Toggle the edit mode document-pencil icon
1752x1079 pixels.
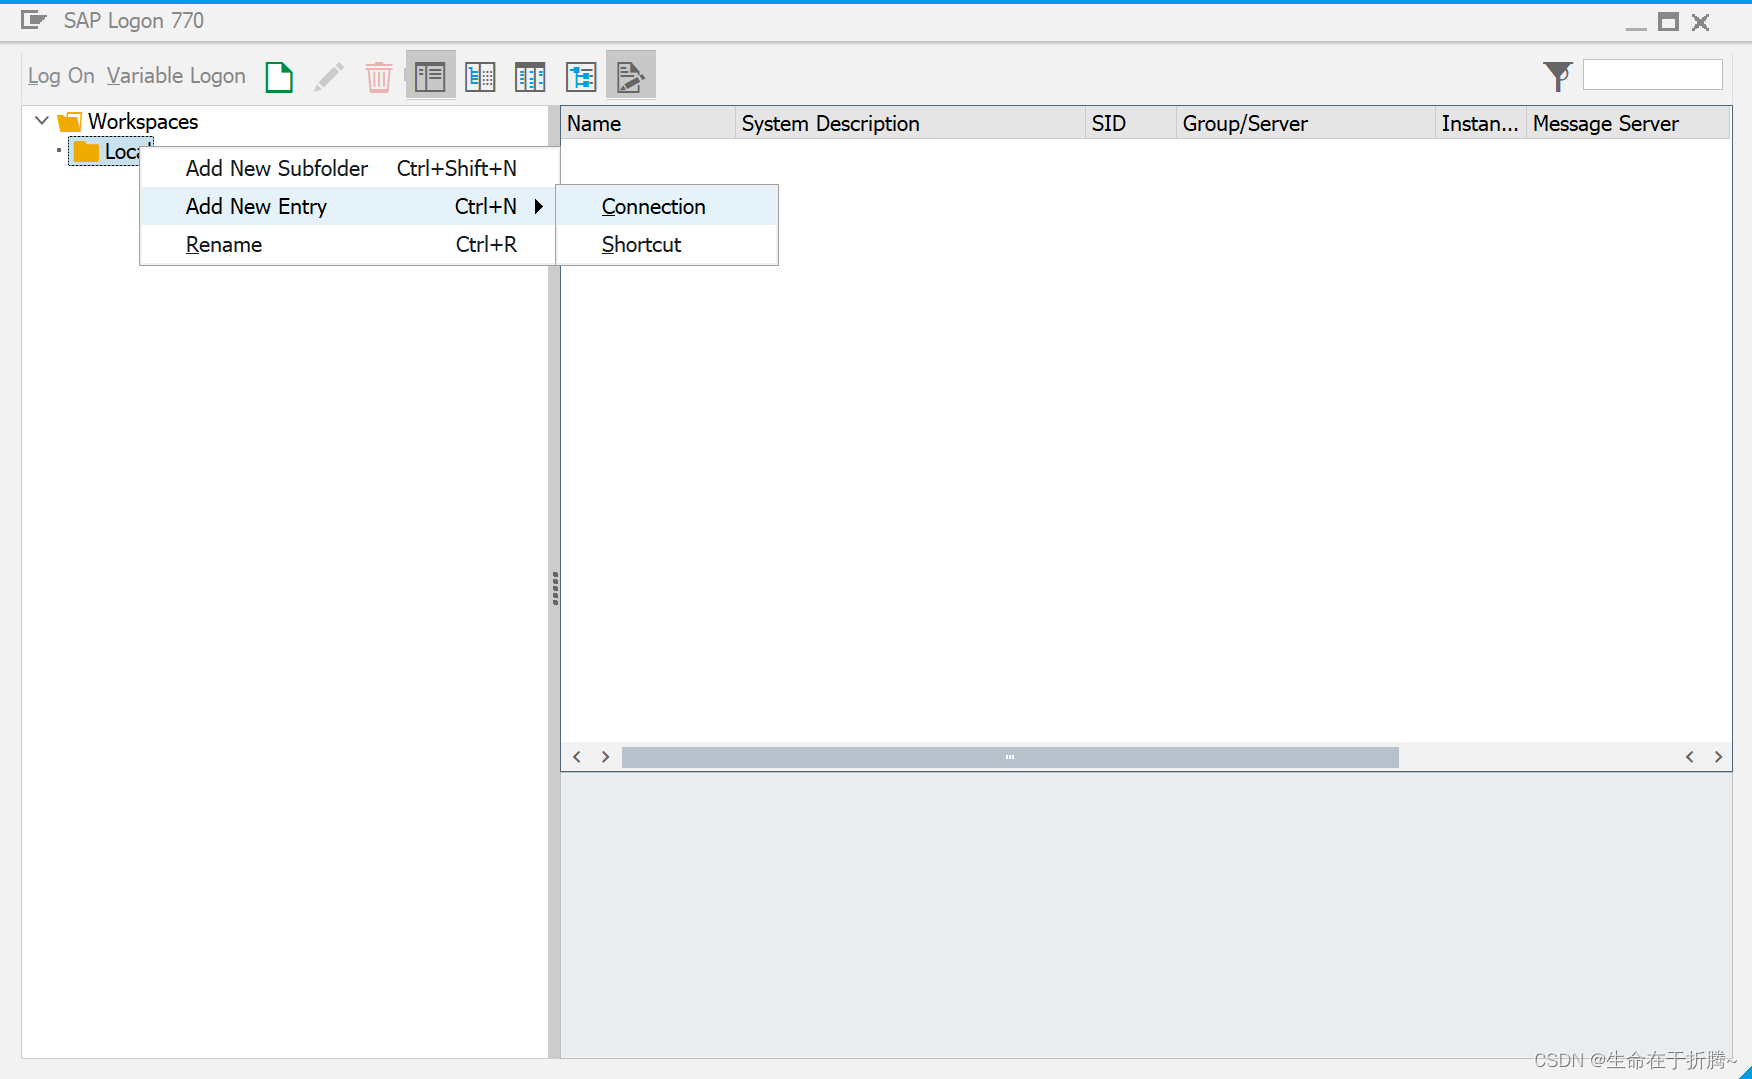point(631,76)
